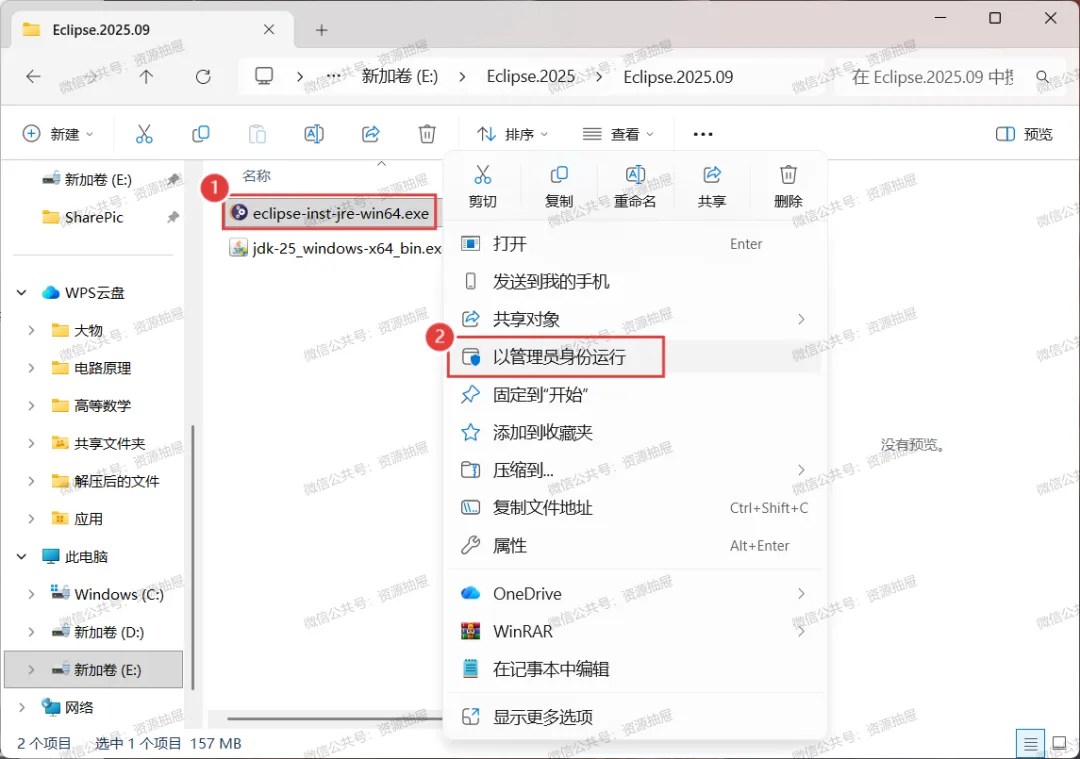This screenshot has width=1080, height=759.
Task: Open a new tab with plus button
Action: pos(321,30)
